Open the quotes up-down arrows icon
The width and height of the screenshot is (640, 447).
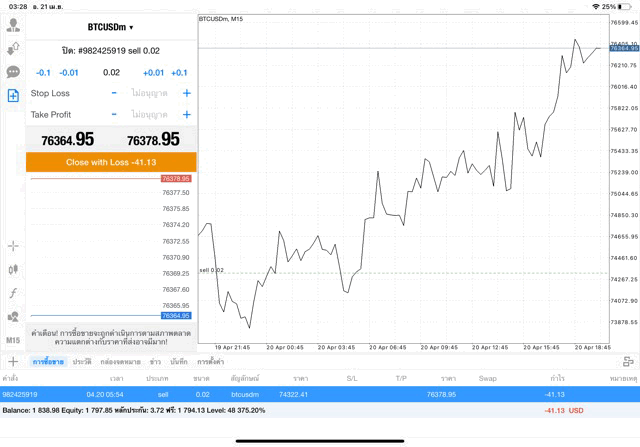tap(13, 47)
